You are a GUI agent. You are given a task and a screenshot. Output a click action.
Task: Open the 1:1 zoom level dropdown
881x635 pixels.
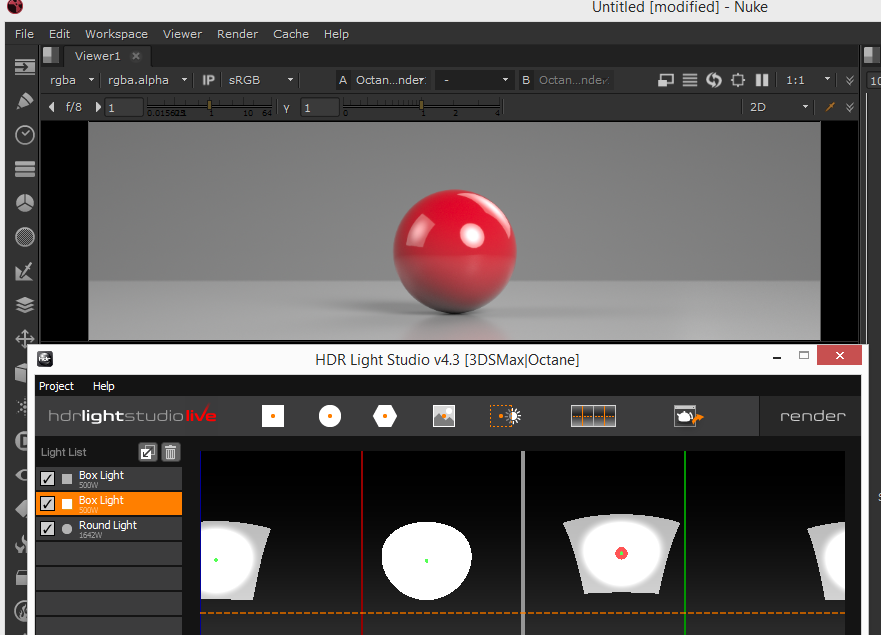tap(807, 80)
